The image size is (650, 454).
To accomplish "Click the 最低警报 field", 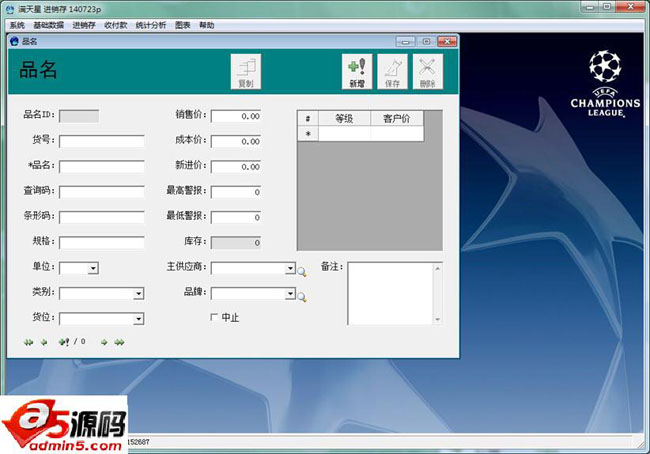I will click(236, 217).
